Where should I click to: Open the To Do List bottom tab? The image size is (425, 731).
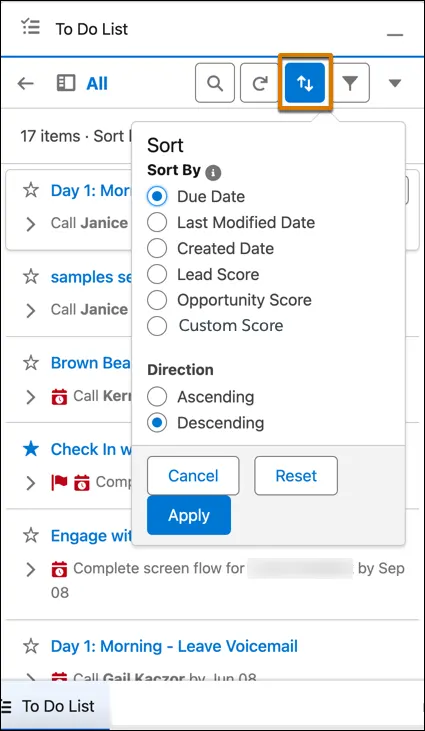[x=55, y=706]
